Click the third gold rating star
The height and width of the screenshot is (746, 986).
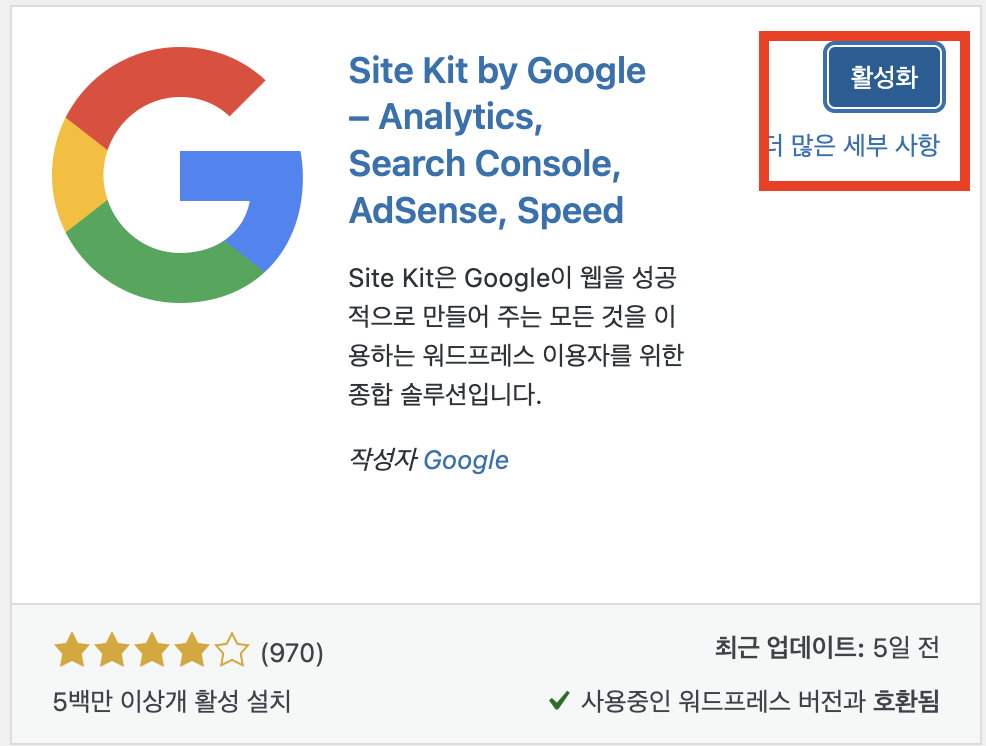click(152, 650)
